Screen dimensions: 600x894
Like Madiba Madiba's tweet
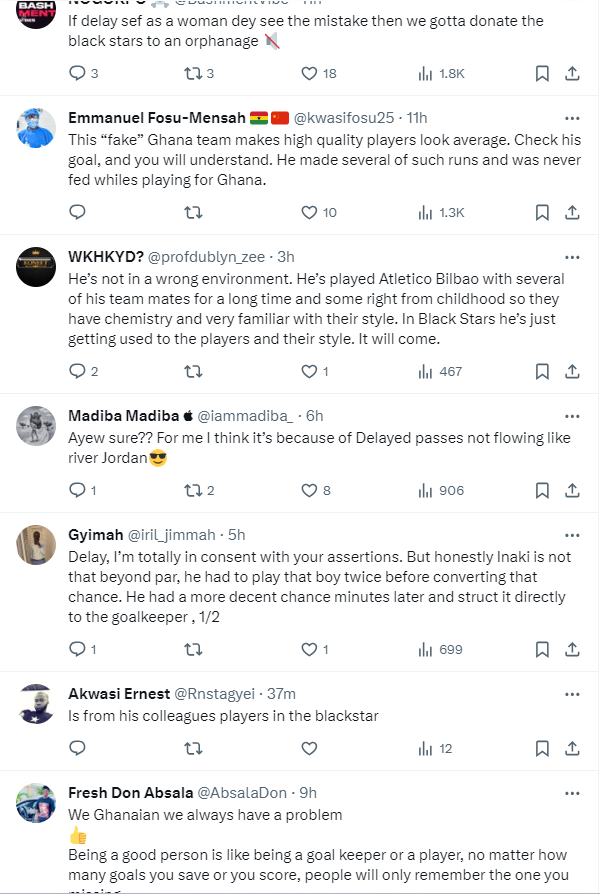point(310,490)
